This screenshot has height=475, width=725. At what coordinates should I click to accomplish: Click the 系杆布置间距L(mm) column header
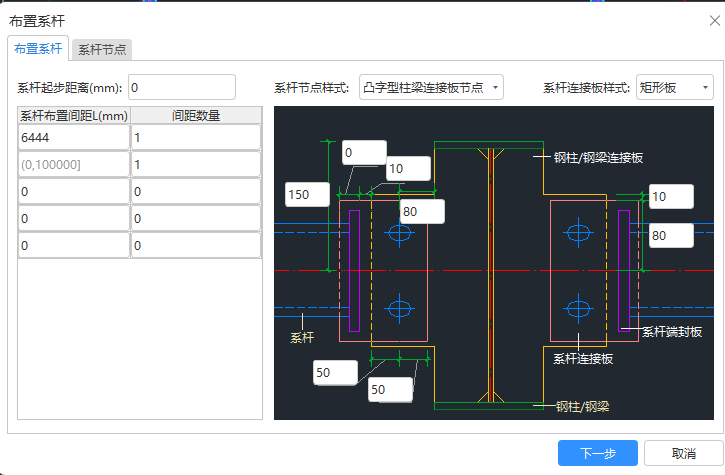[x=74, y=115]
